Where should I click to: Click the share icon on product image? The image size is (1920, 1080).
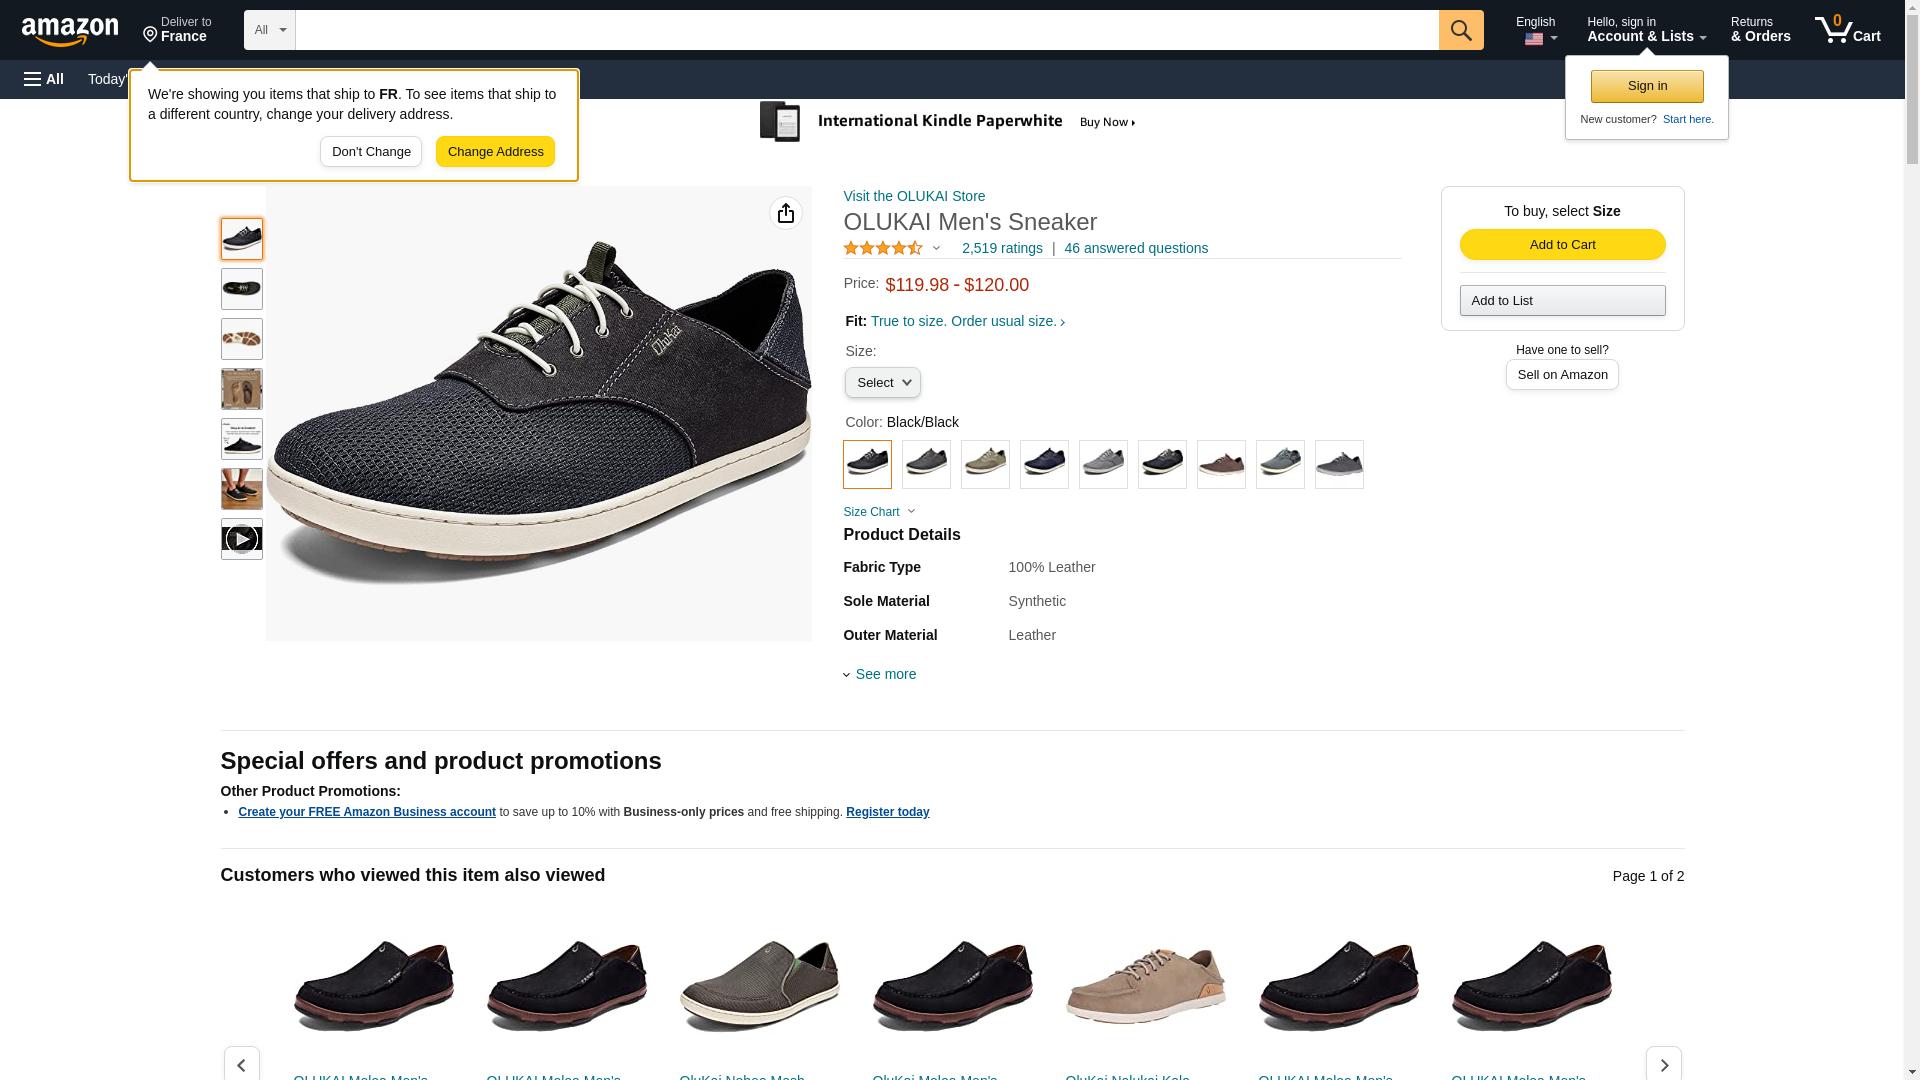785,213
